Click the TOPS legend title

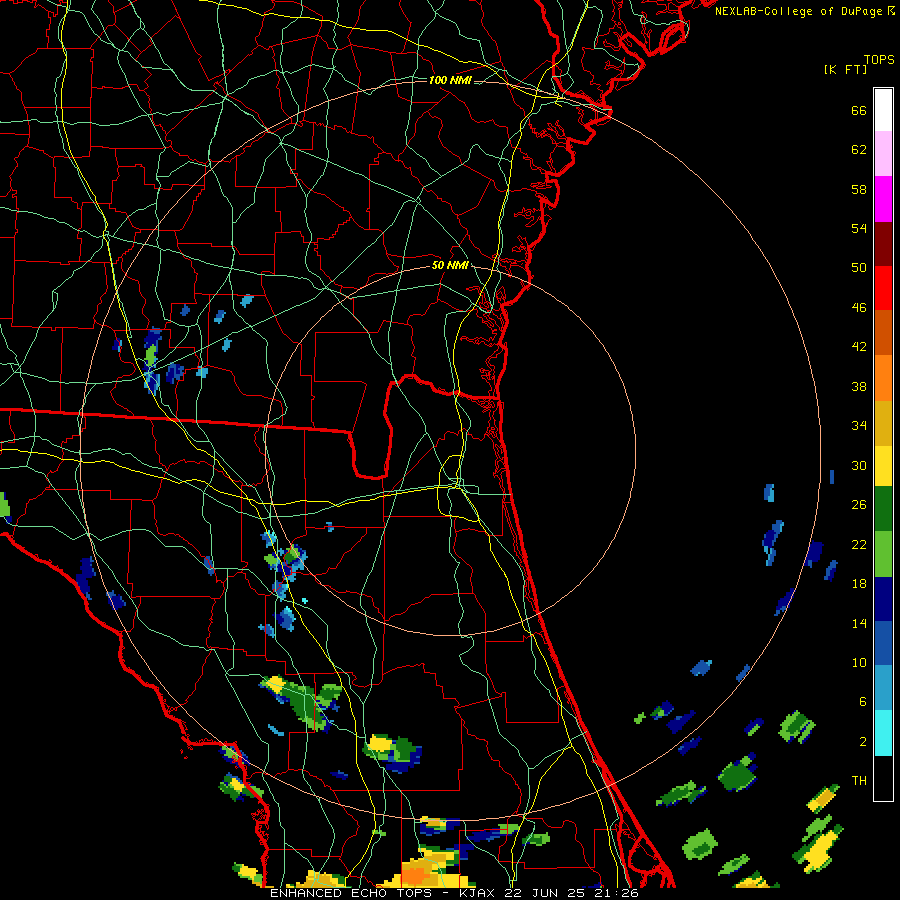[879, 60]
